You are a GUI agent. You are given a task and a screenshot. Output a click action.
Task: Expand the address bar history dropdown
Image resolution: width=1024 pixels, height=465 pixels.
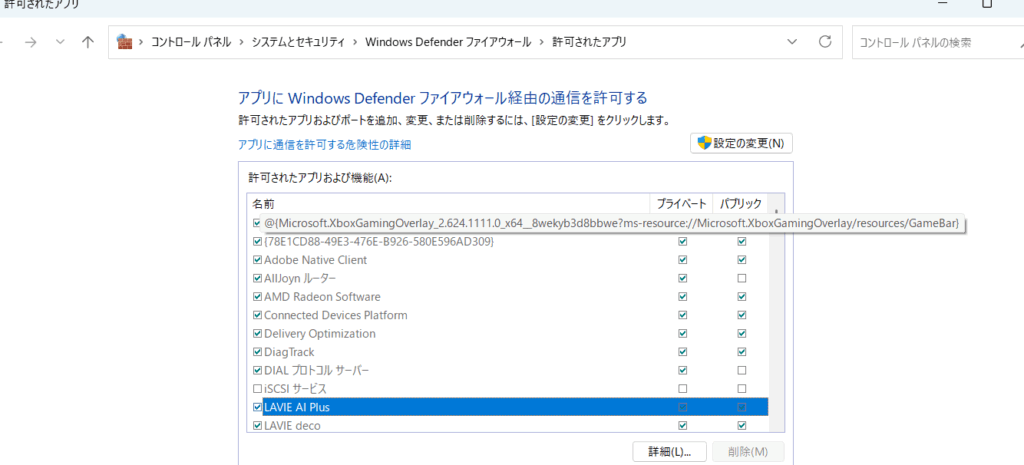pyautogui.click(x=793, y=42)
